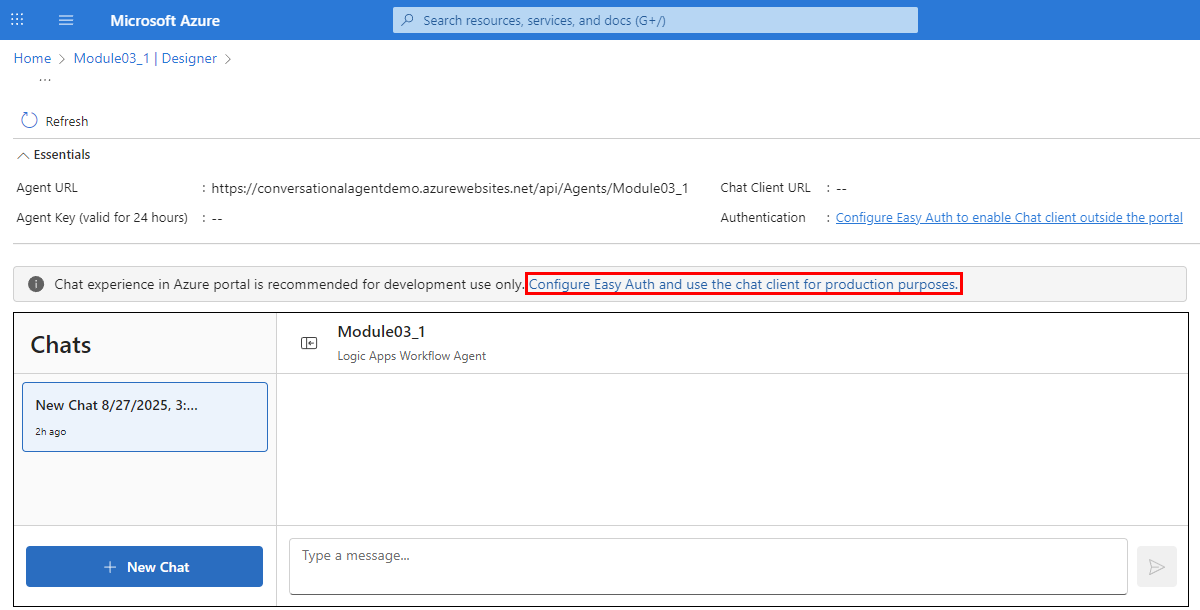
Task: Click the Azure search resources bar
Action: pos(654,20)
